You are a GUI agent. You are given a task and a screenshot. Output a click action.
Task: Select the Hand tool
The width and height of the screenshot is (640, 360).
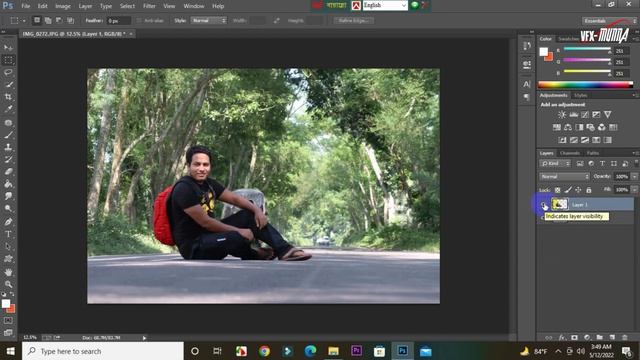coord(8,272)
